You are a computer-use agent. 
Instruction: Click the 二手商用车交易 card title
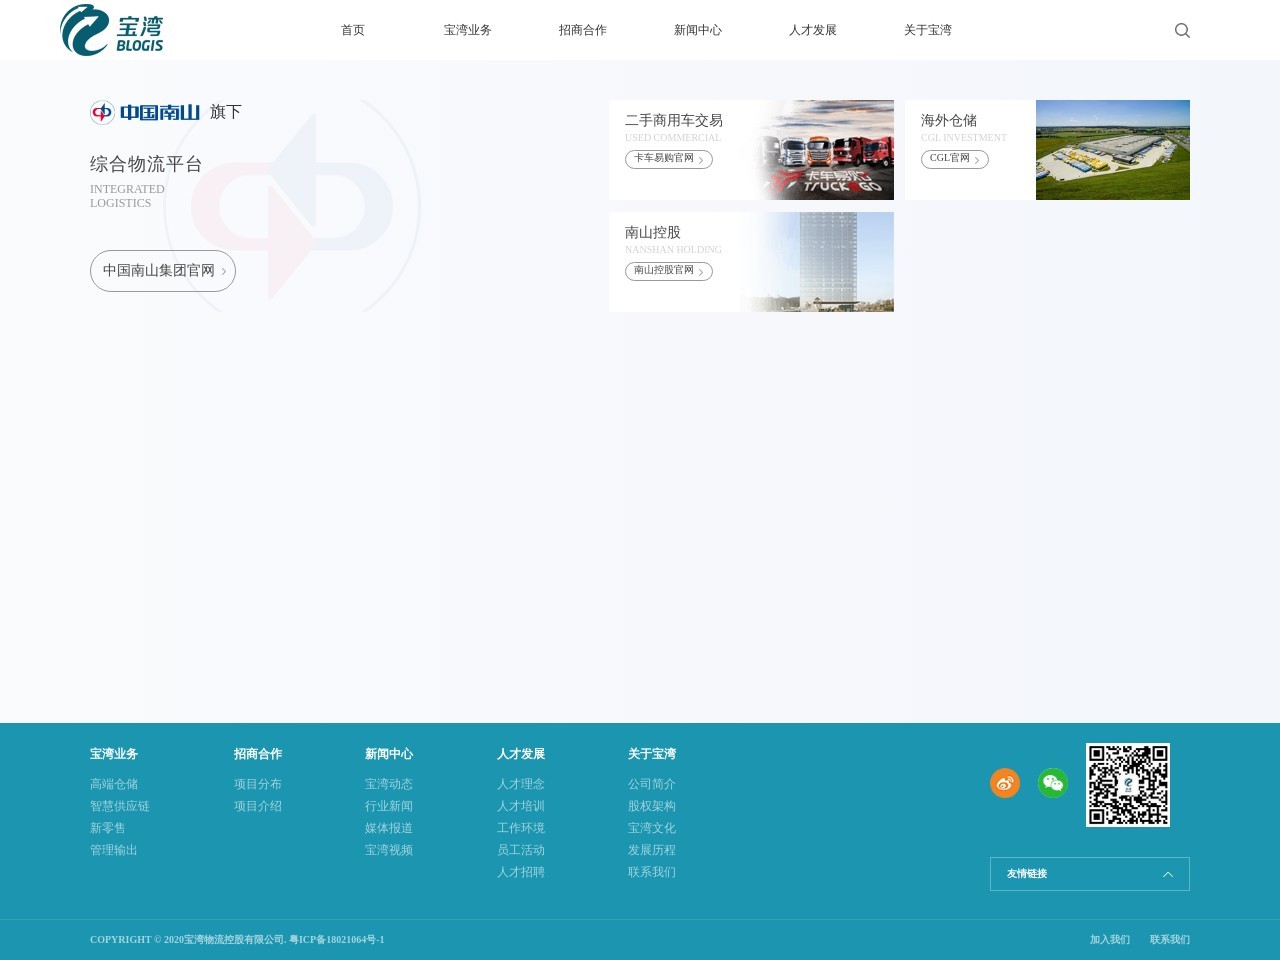[674, 120]
